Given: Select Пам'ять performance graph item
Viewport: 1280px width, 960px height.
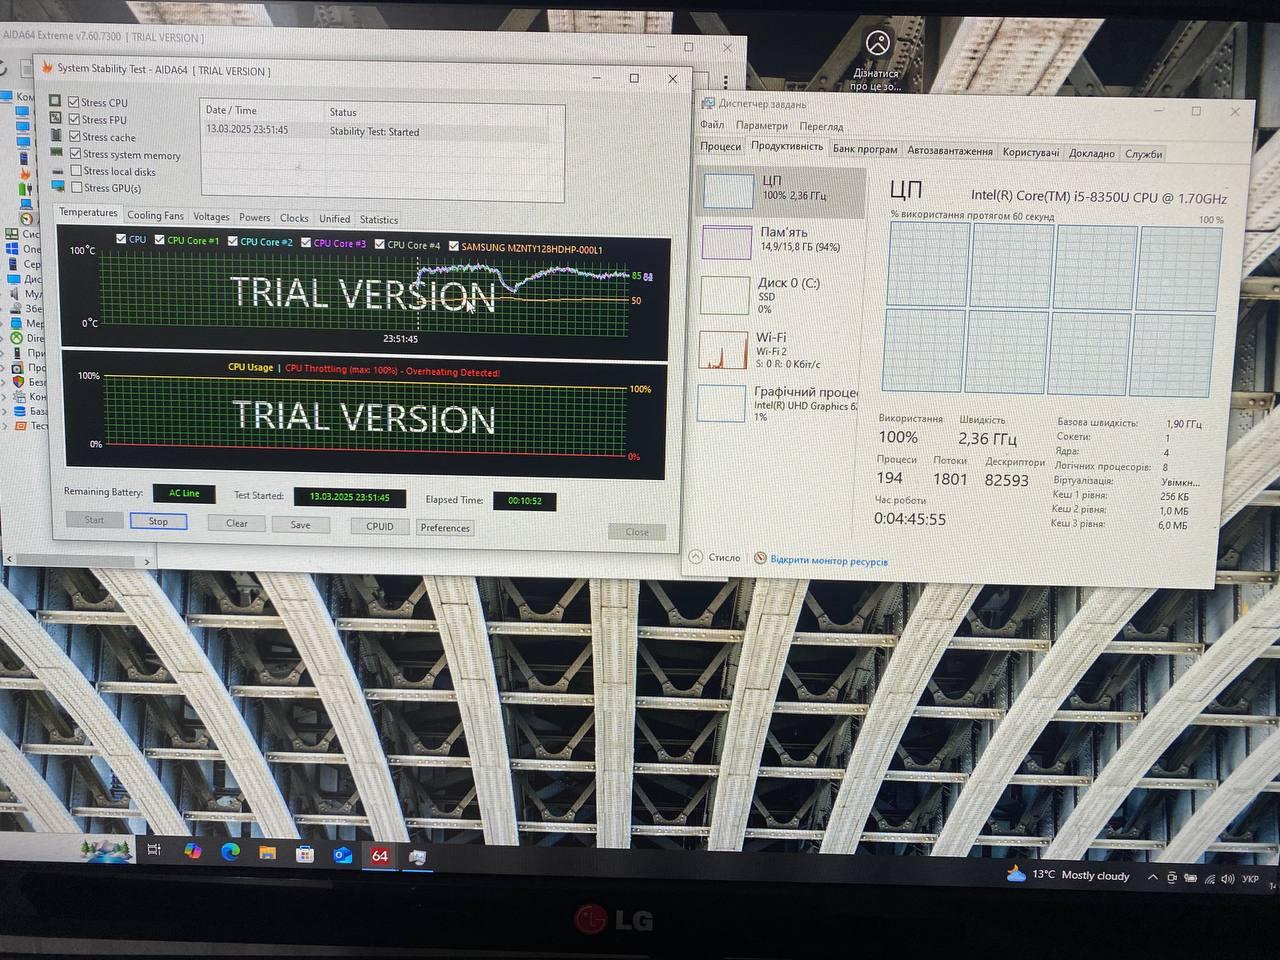Looking at the screenshot, I should [780, 240].
